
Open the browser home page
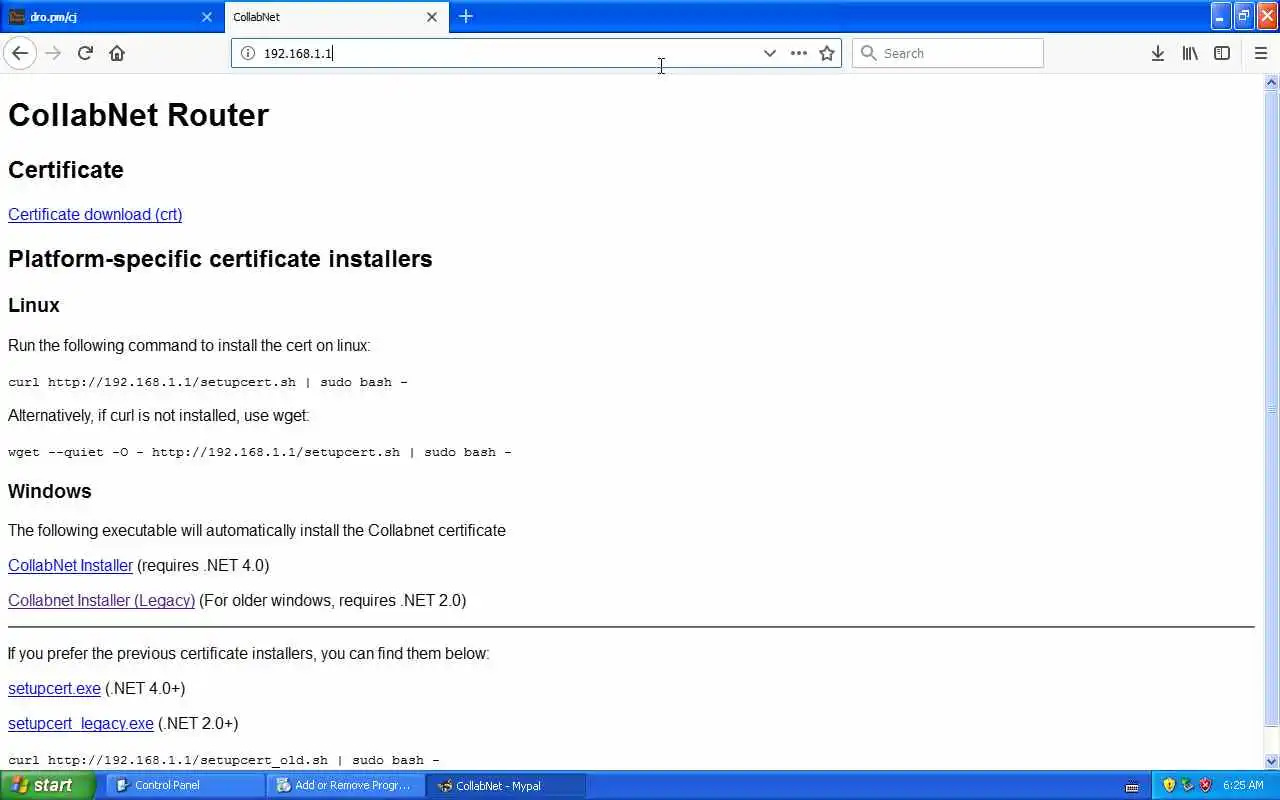pos(117,53)
